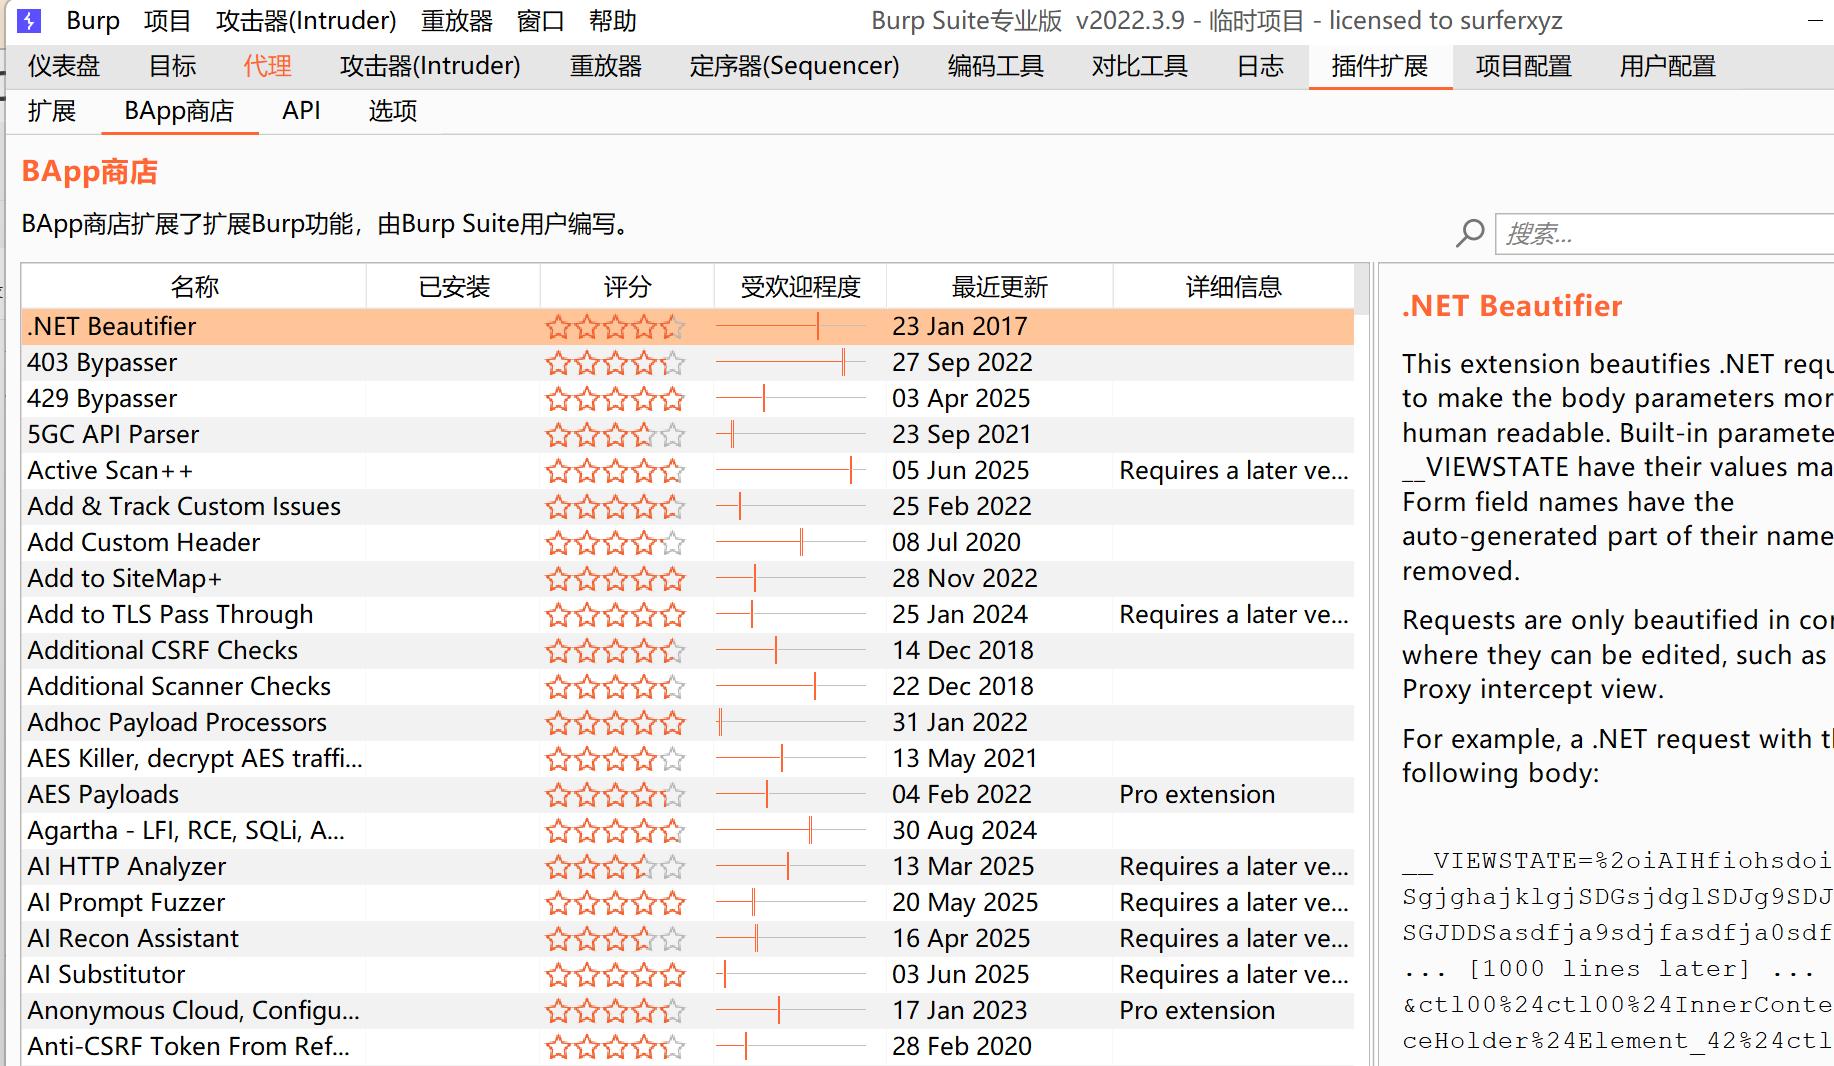
Task: Click the 05 Jun 2025 update date
Action: coord(961,471)
